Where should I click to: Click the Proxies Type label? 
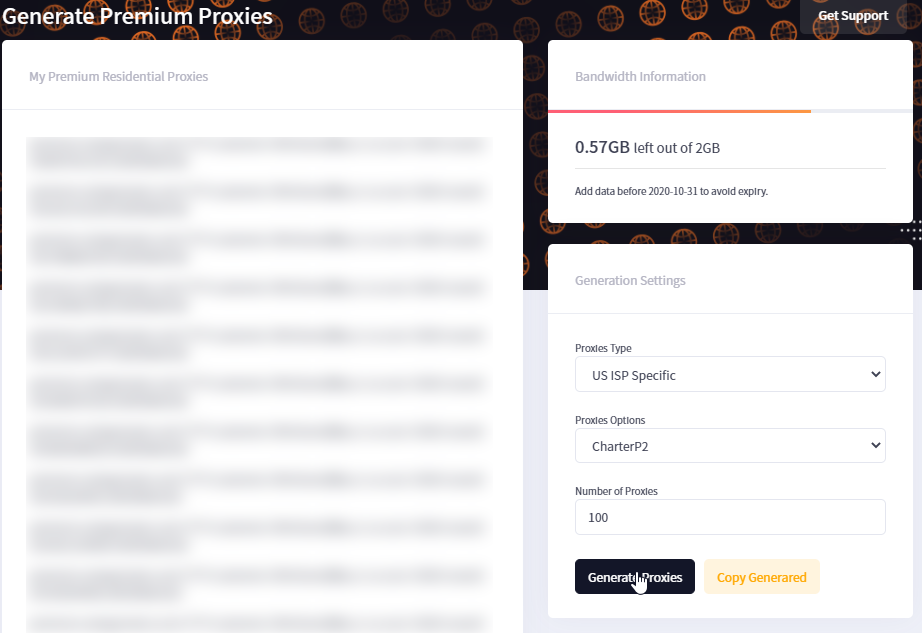[x=603, y=348]
